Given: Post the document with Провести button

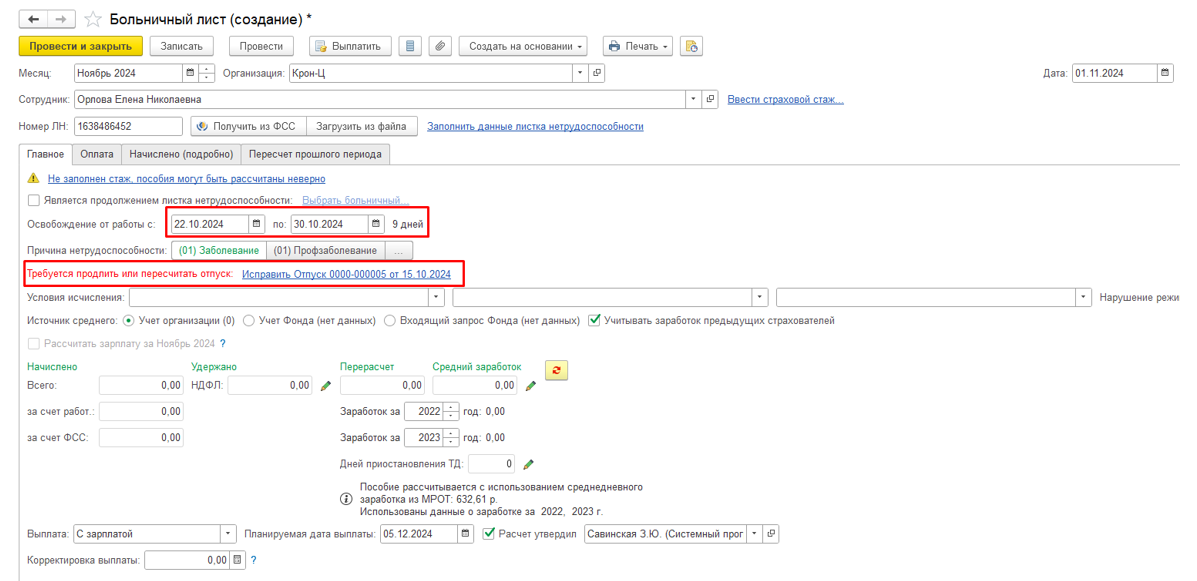Looking at the screenshot, I should pyautogui.click(x=261, y=46).
